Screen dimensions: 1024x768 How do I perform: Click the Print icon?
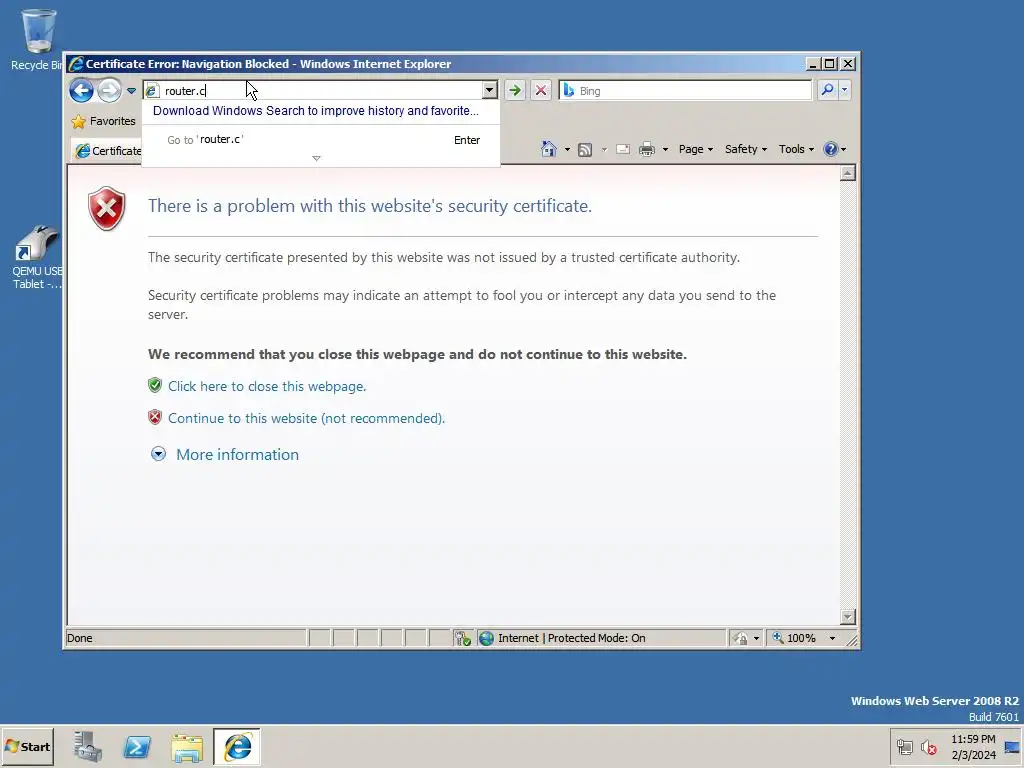click(x=647, y=150)
